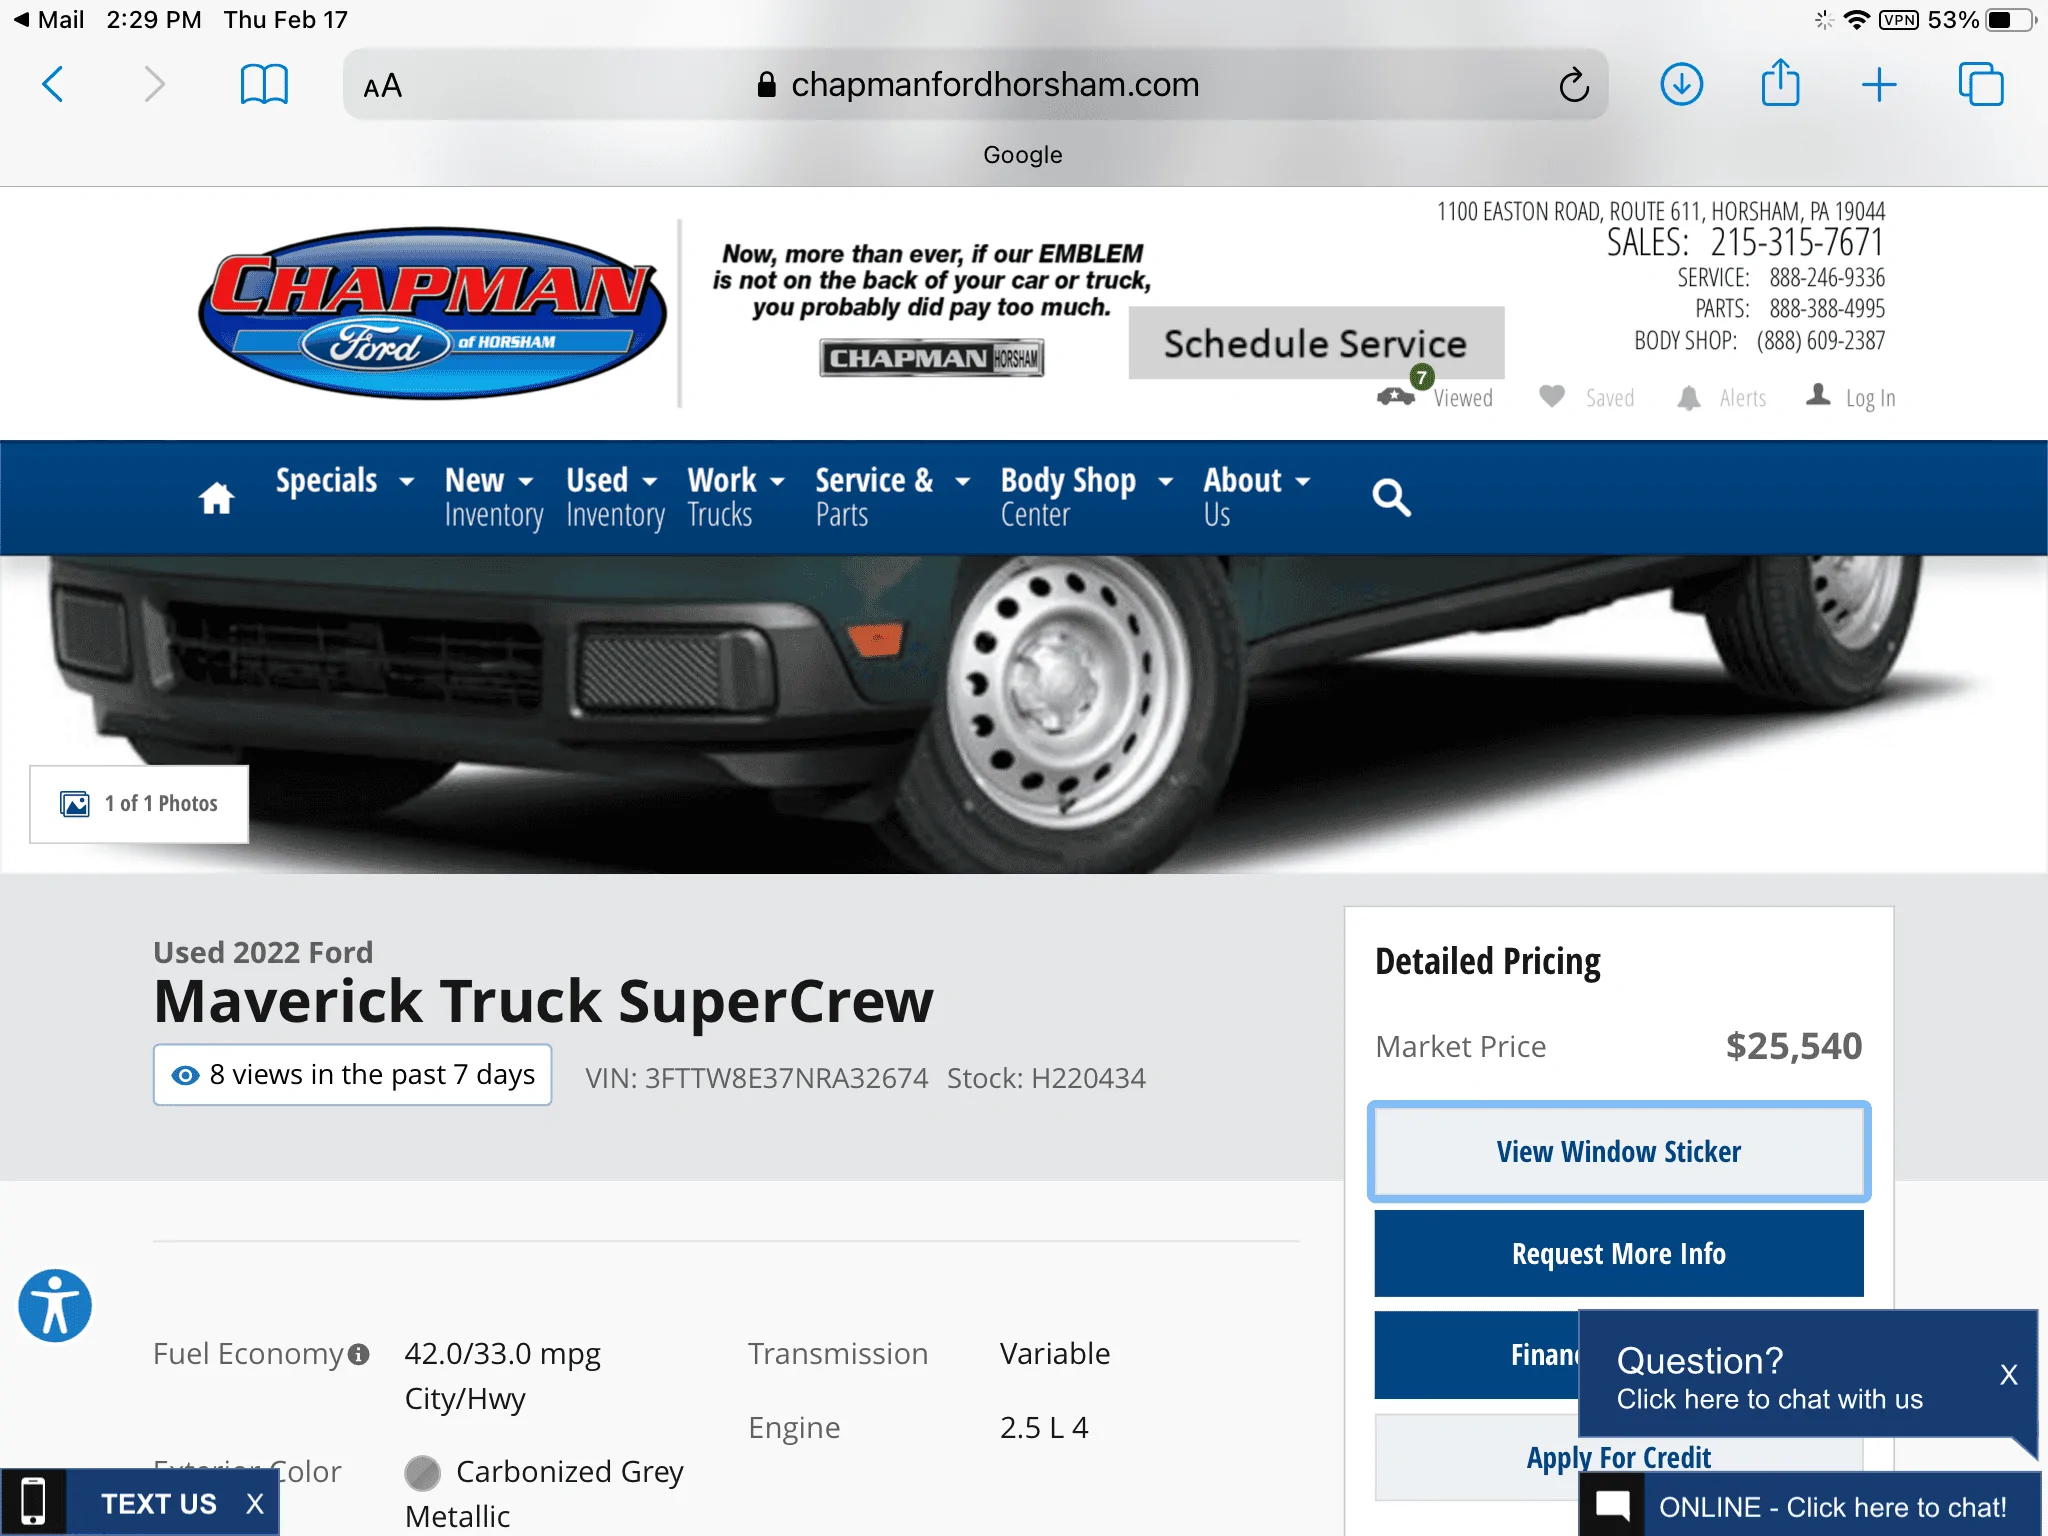2048x1536 pixels.
Task: Reload the page with the refresh icon
Action: [x=1573, y=85]
